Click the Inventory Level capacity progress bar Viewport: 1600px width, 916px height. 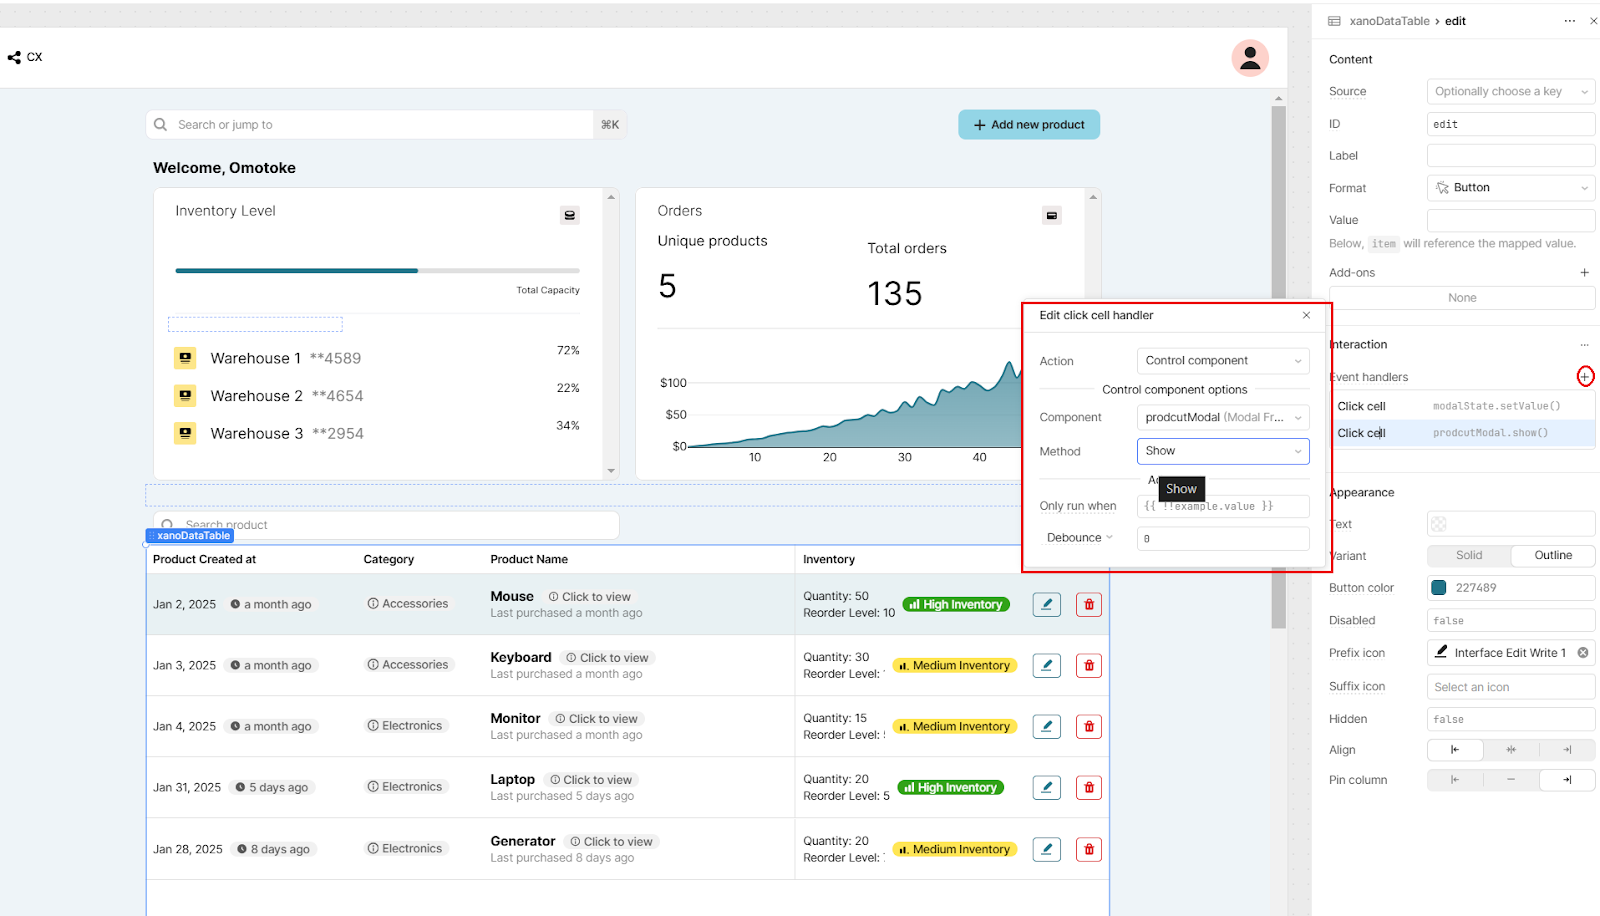377,271
